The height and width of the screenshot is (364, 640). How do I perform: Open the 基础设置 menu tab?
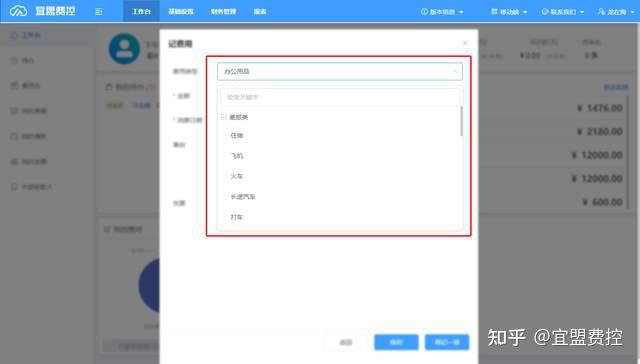coord(181,11)
